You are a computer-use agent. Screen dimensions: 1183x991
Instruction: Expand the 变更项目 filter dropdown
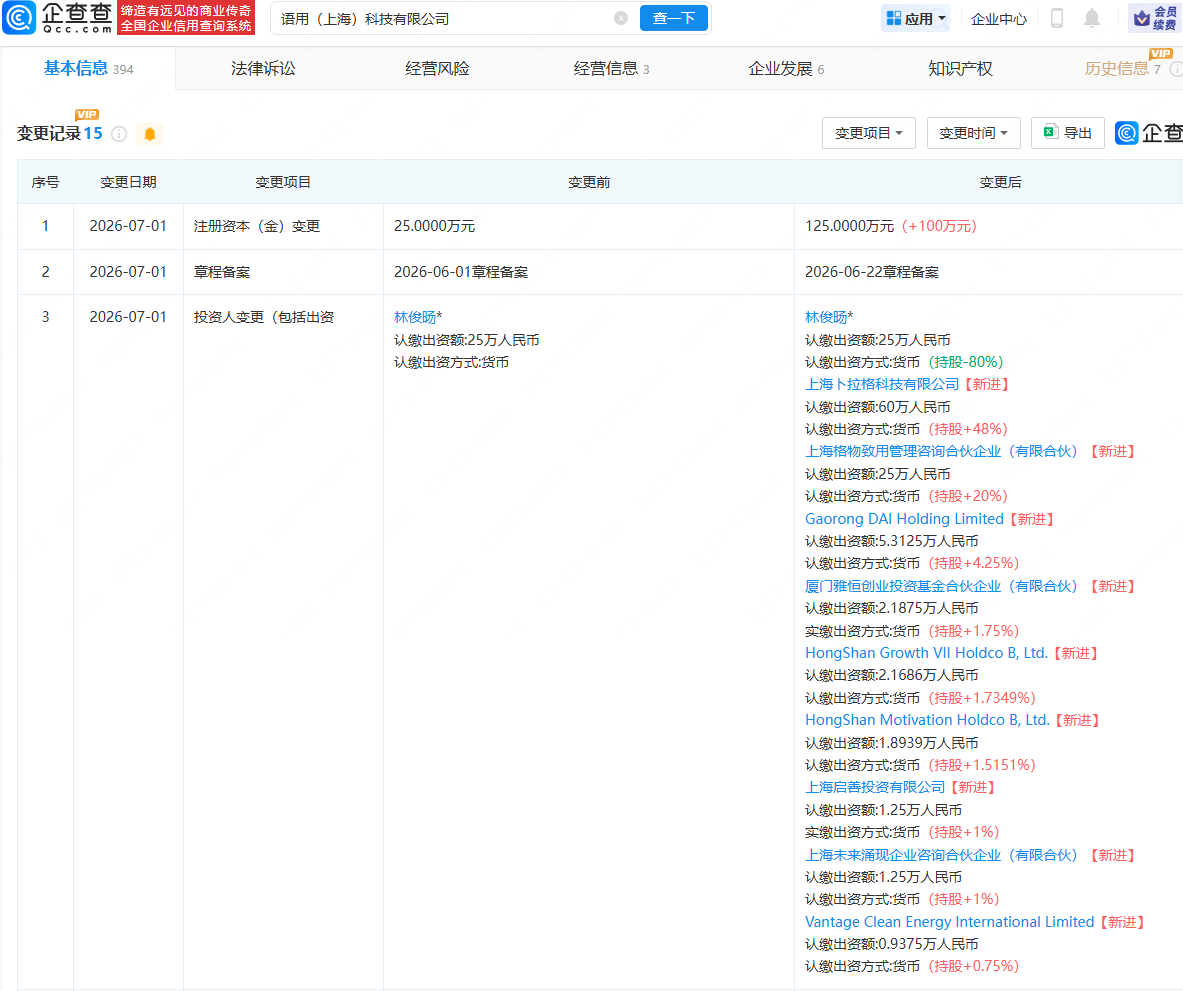point(868,133)
